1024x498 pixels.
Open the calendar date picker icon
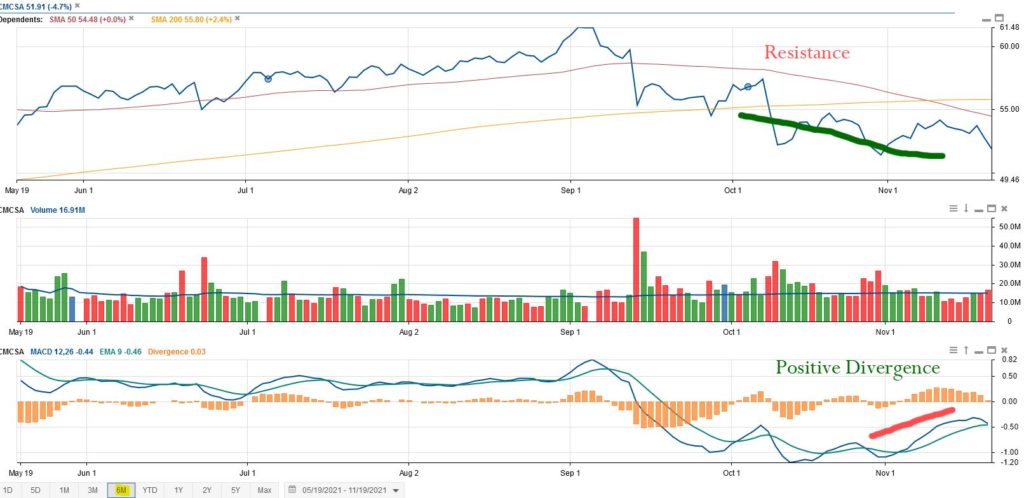coord(294,490)
